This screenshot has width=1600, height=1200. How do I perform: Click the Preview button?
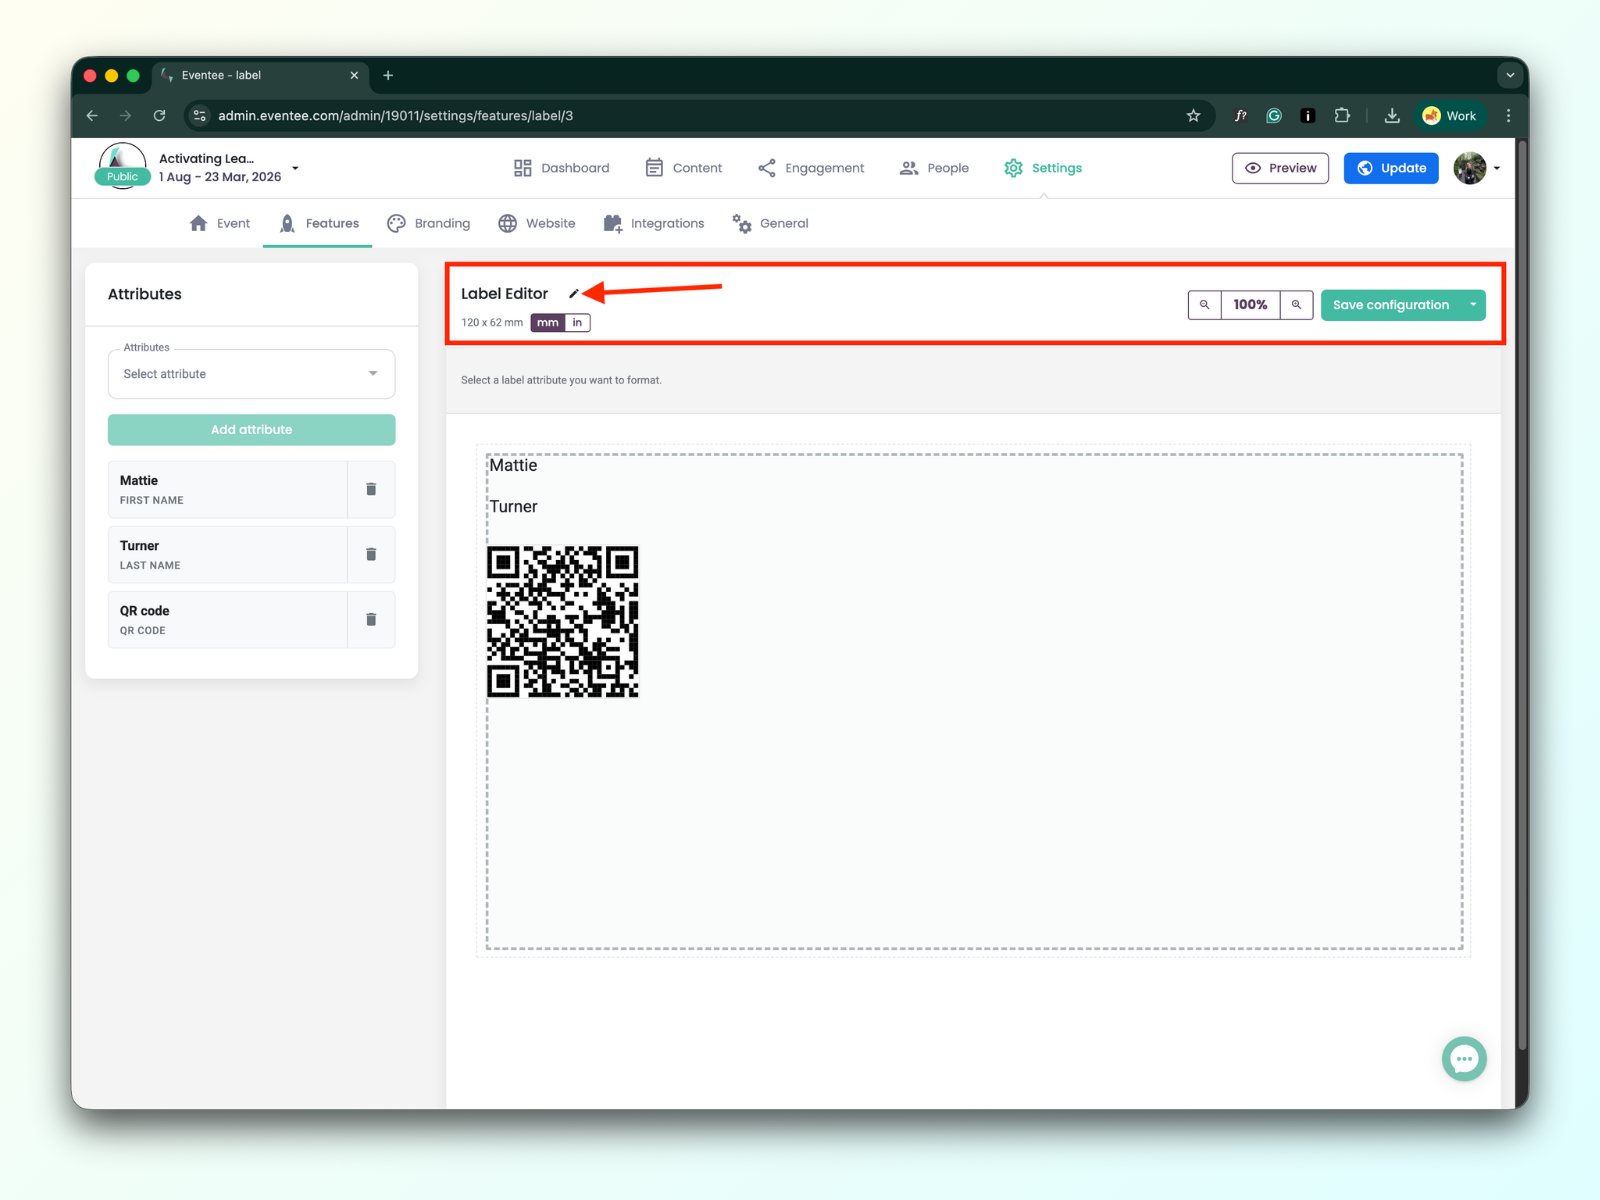coord(1280,168)
